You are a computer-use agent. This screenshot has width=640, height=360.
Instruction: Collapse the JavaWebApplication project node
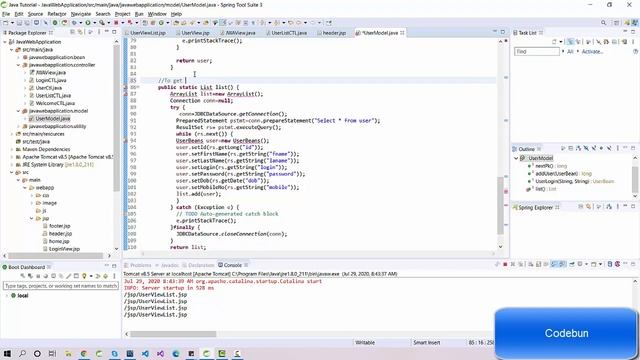tap(5, 42)
